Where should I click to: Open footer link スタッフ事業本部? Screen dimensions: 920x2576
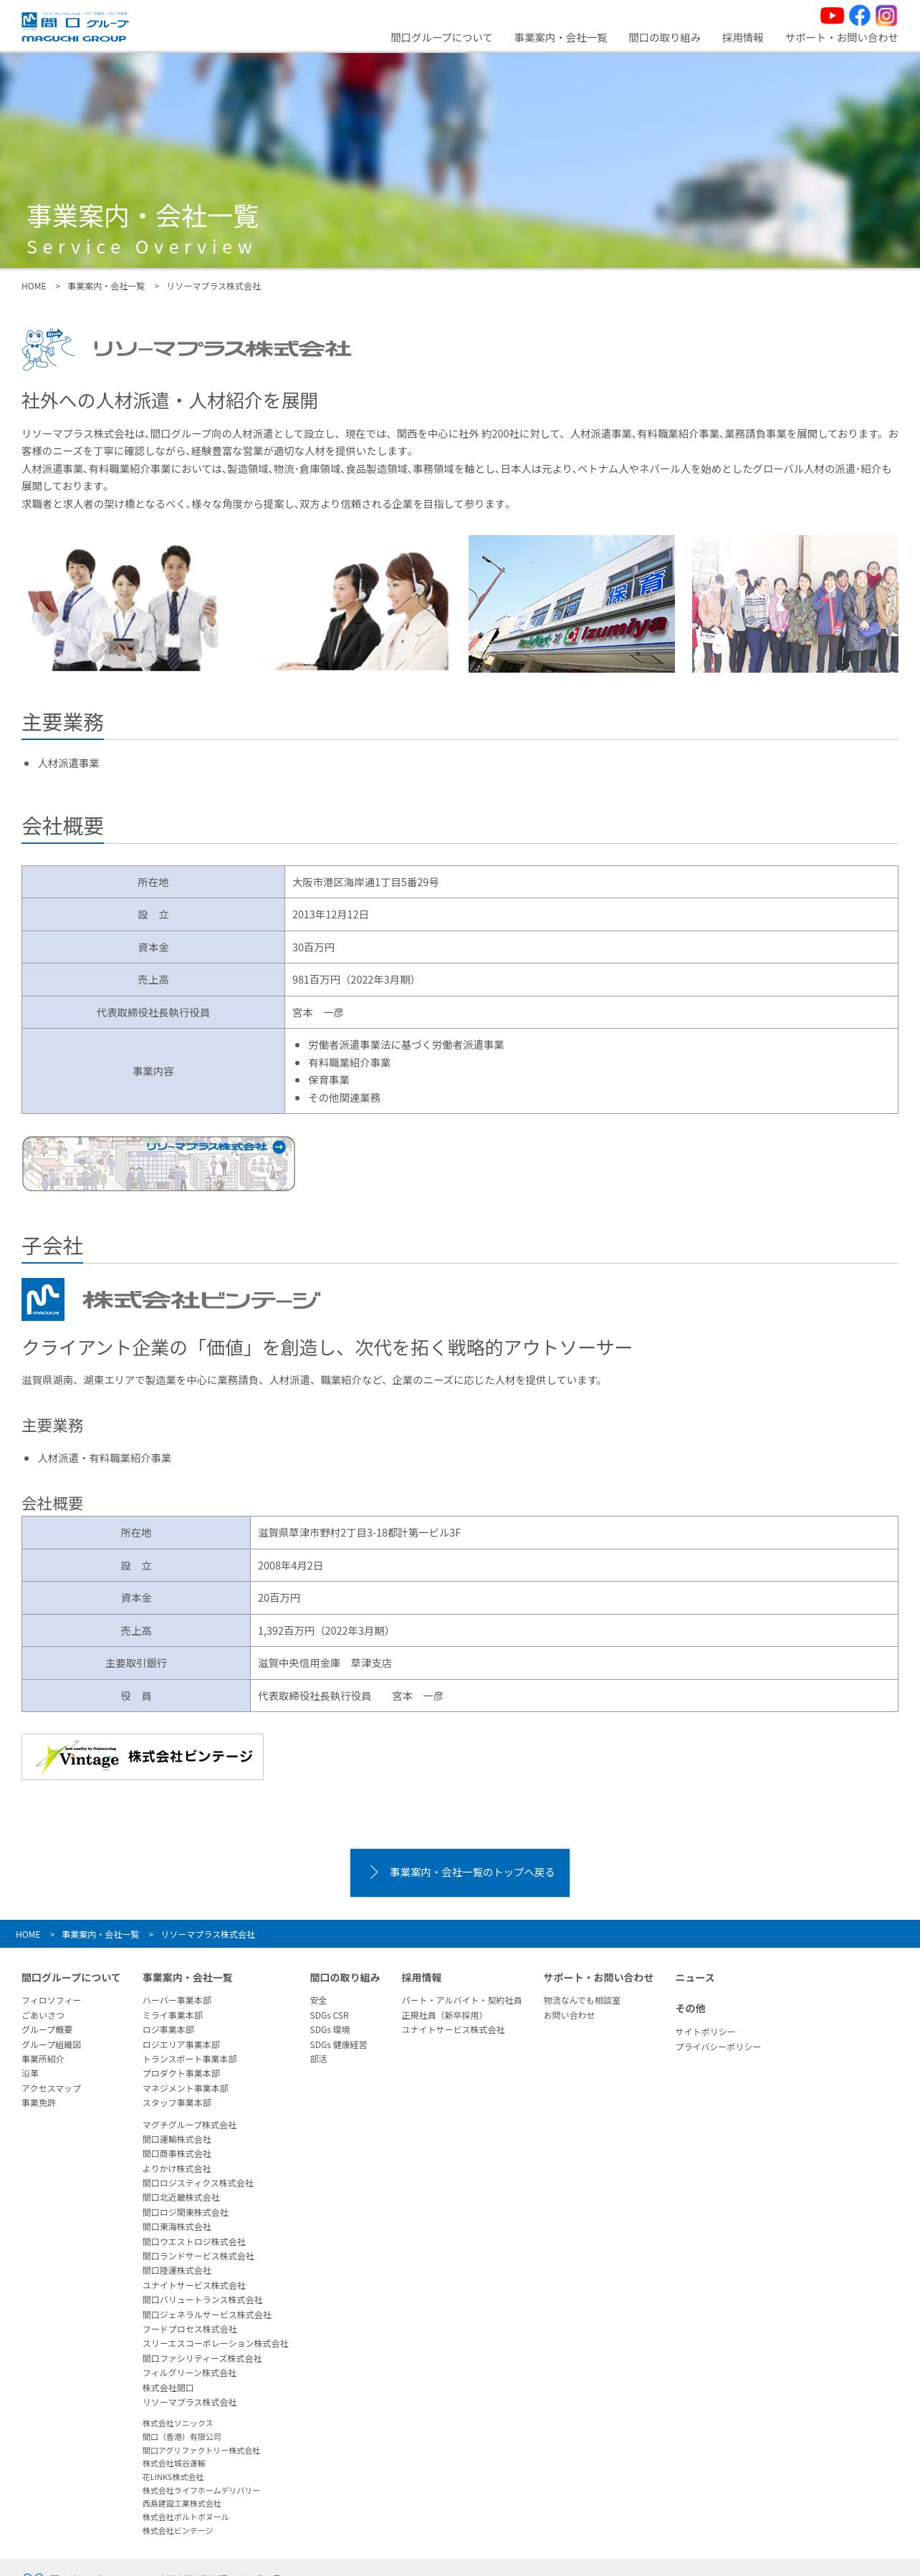[x=177, y=2103]
